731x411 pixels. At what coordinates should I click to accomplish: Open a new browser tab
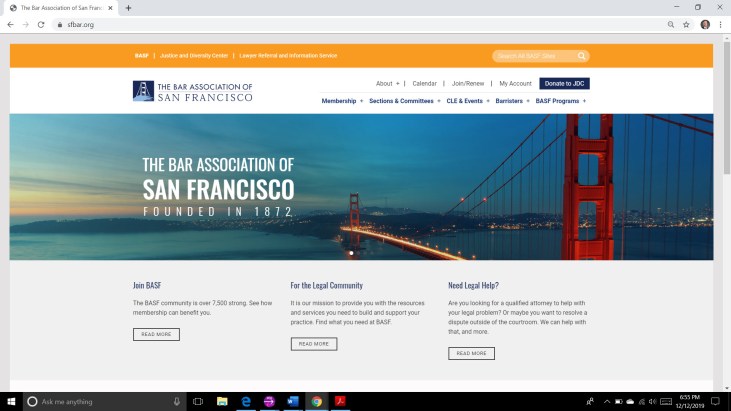(x=128, y=8)
